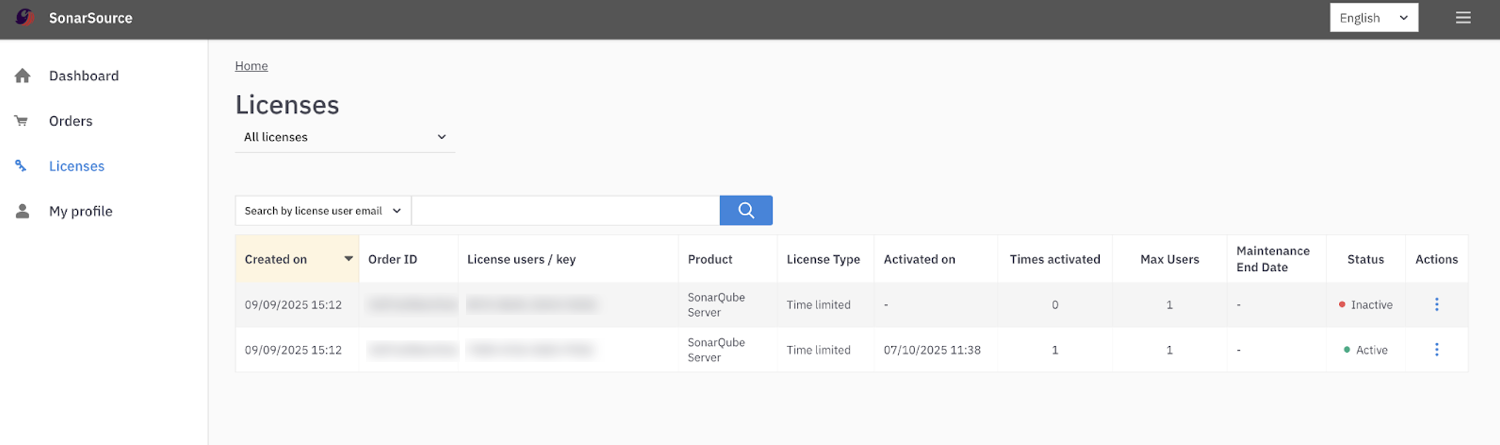
Task: Click the Status column header
Action: pos(1365,259)
